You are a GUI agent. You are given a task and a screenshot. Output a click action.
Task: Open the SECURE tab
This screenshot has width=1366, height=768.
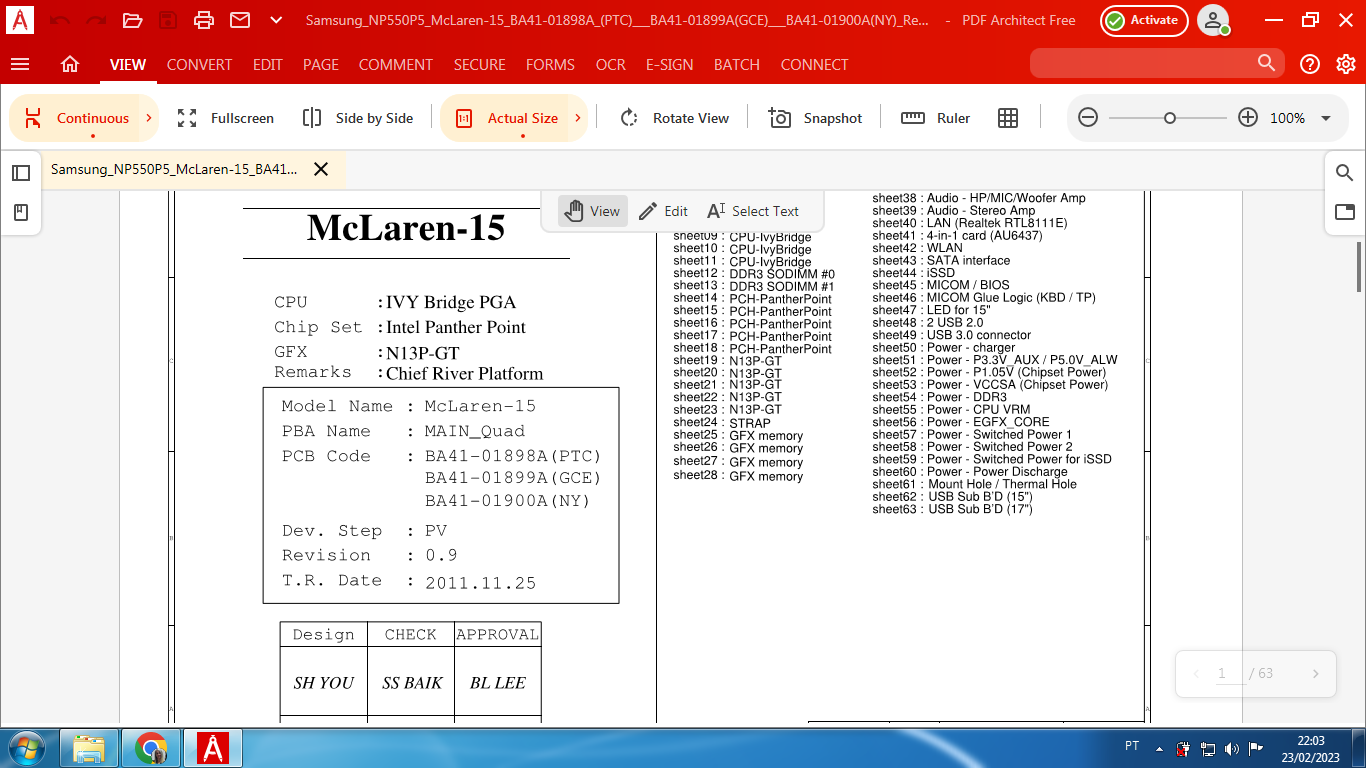coord(480,64)
